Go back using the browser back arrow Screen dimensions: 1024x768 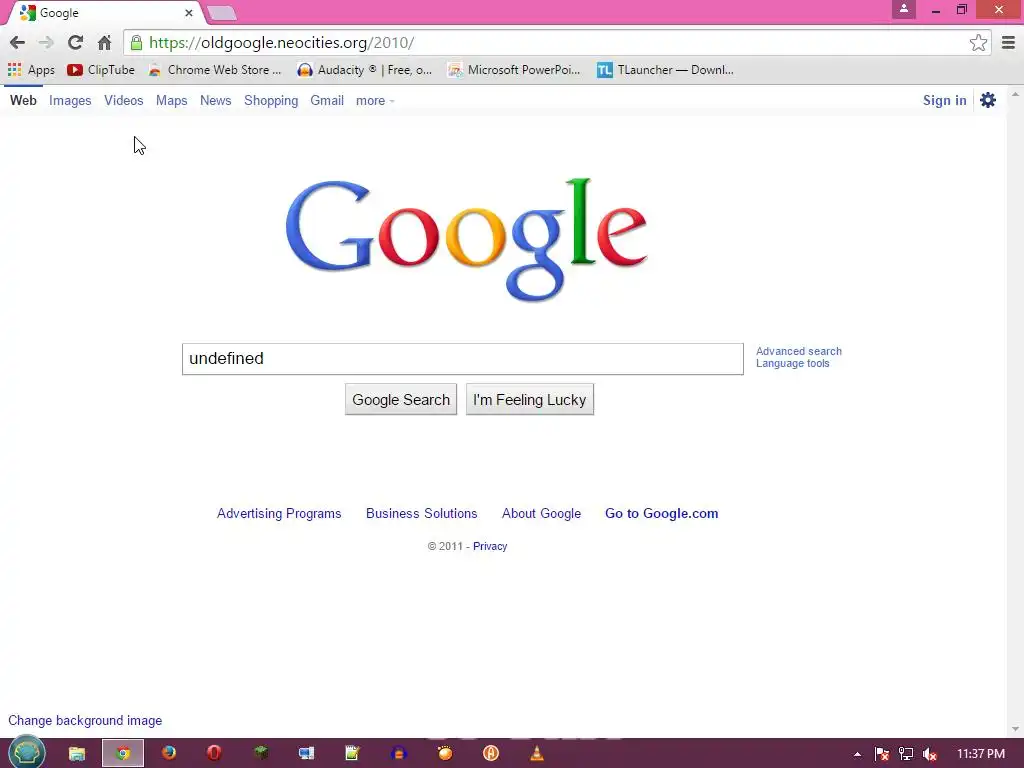click(x=17, y=43)
